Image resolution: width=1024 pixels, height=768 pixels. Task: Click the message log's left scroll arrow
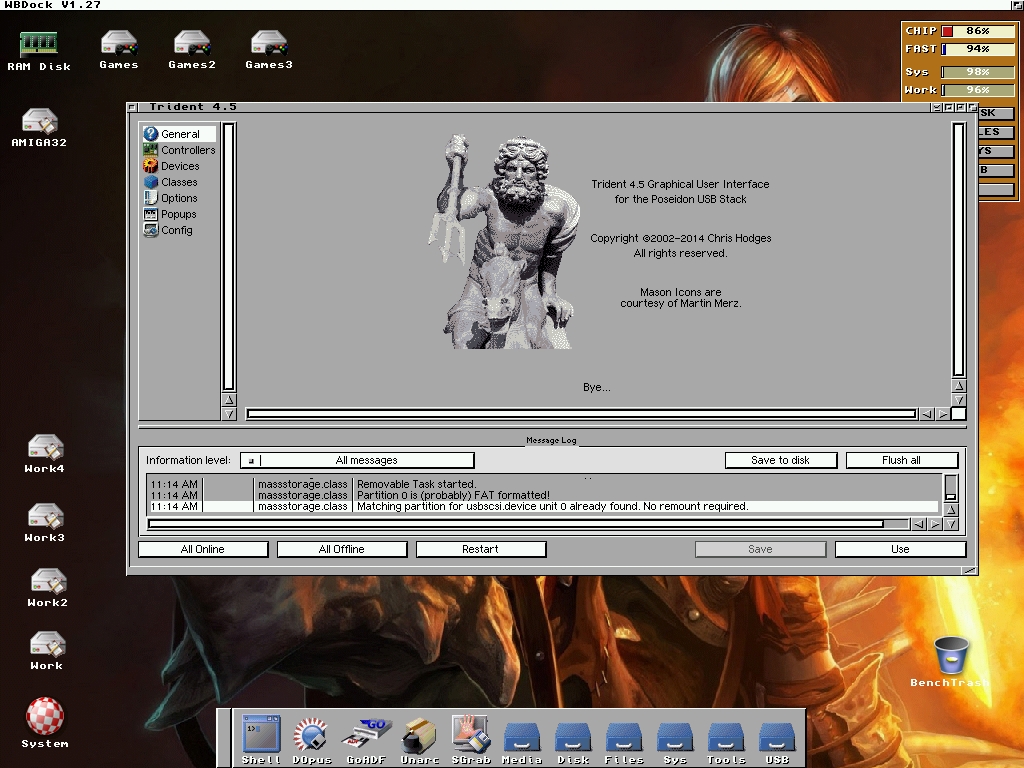click(x=919, y=524)
